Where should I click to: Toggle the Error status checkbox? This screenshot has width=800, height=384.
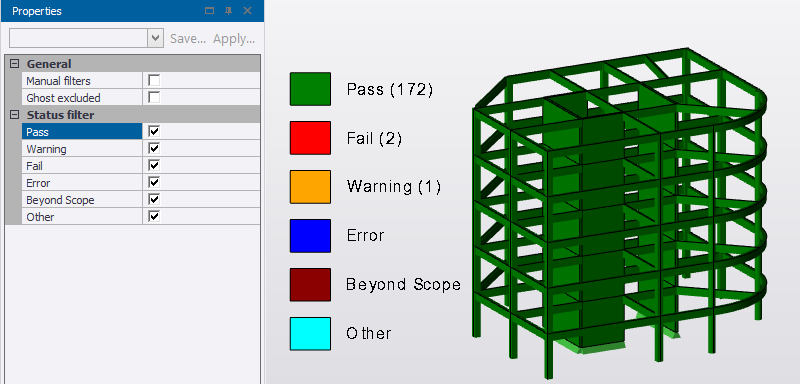point(154,183)
